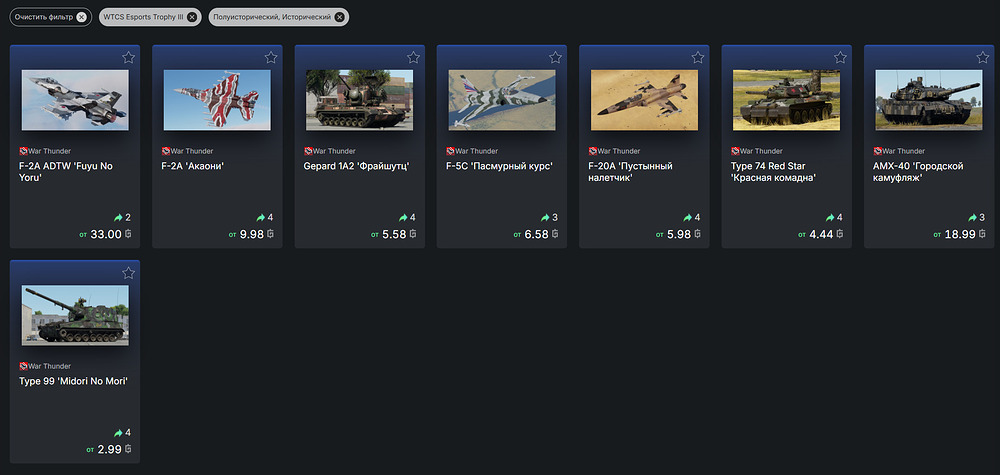Click the 33.00 price on F-2A ADTW
Viewport: 1000px width, 475px height.
tap(105, 234)
